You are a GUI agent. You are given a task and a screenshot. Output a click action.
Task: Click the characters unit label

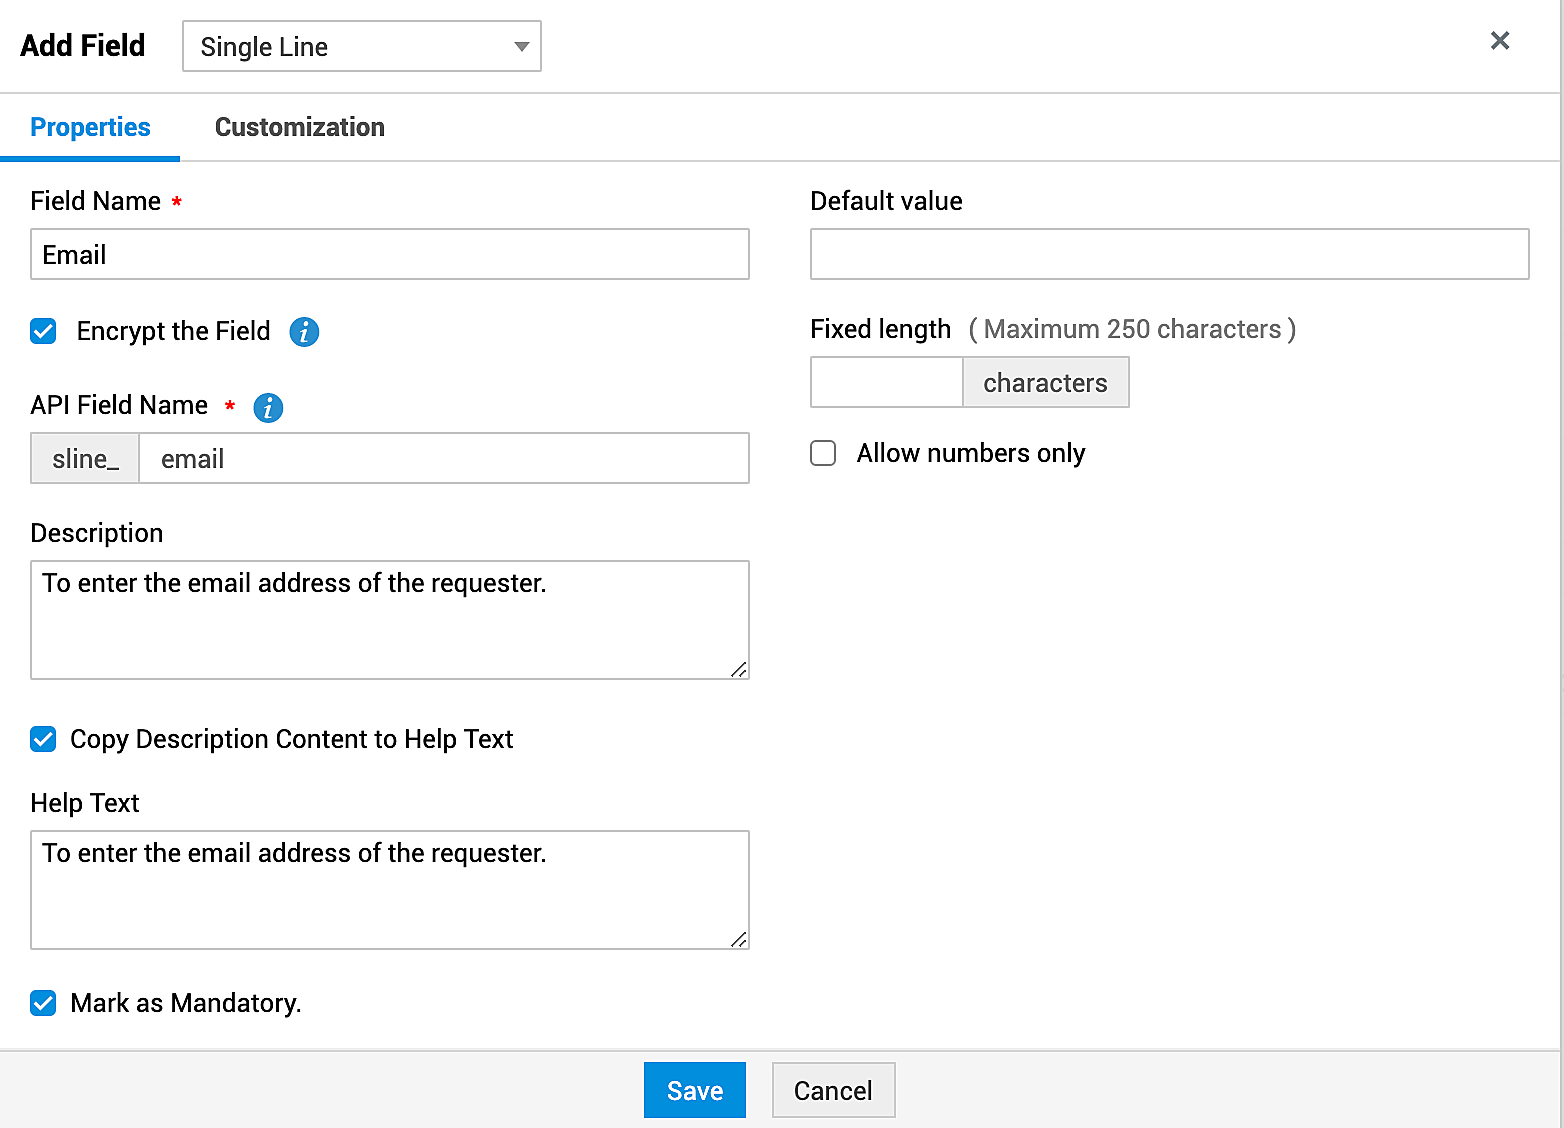click(x=1045, y=382)
